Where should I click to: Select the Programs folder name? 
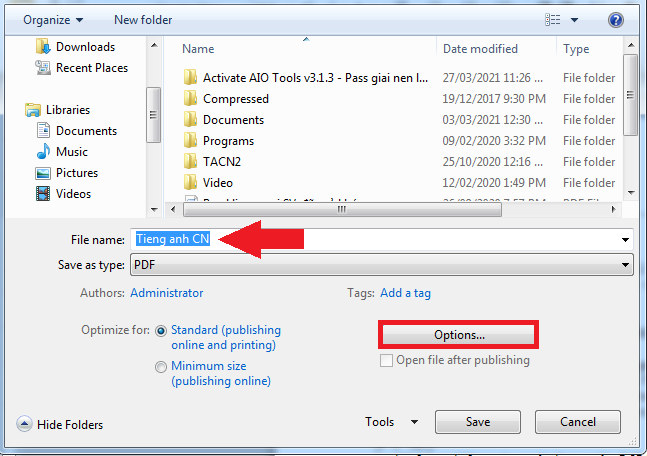pos(228,141)
